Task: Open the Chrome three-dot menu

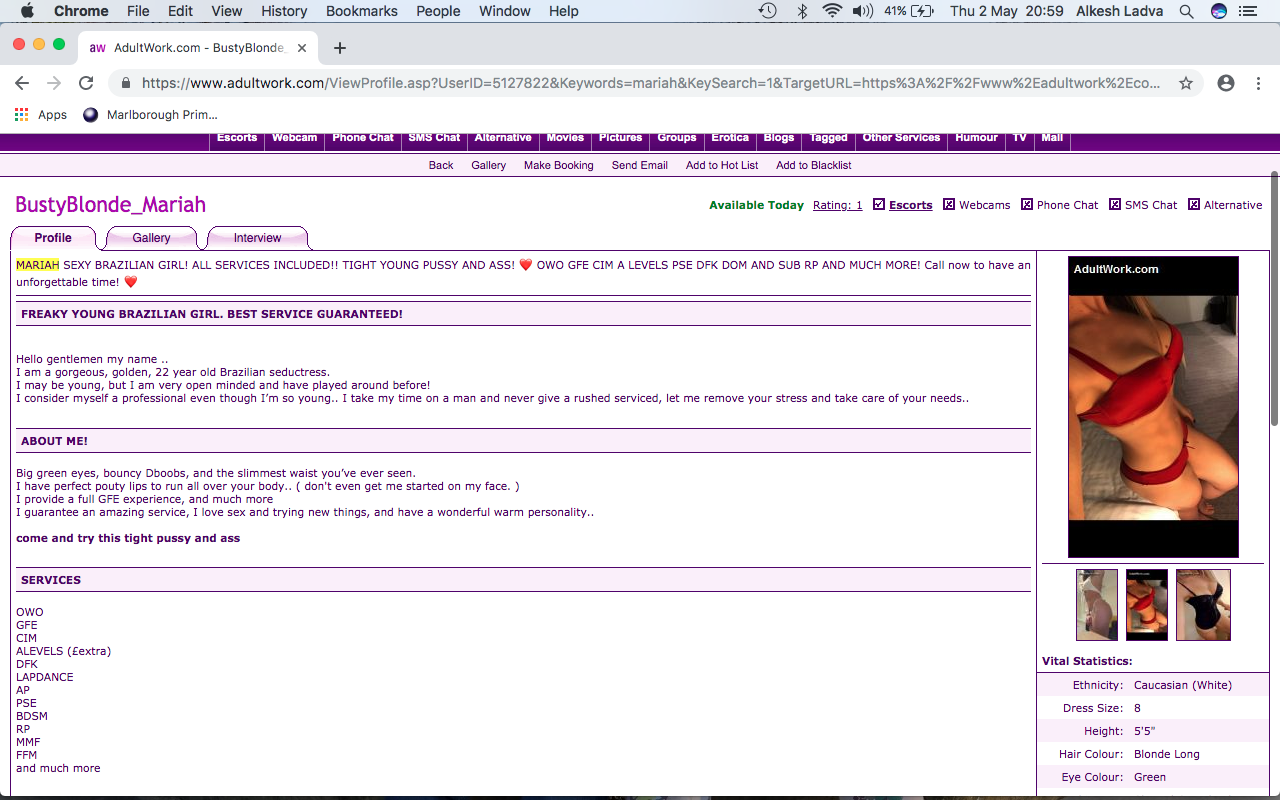Action: [1258, 83]
